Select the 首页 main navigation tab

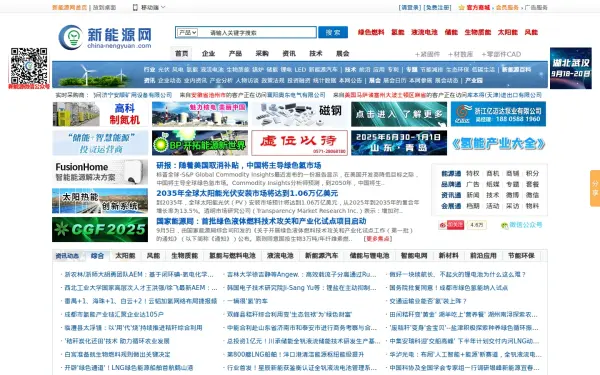pyautogui.click(x=181, y=54)
